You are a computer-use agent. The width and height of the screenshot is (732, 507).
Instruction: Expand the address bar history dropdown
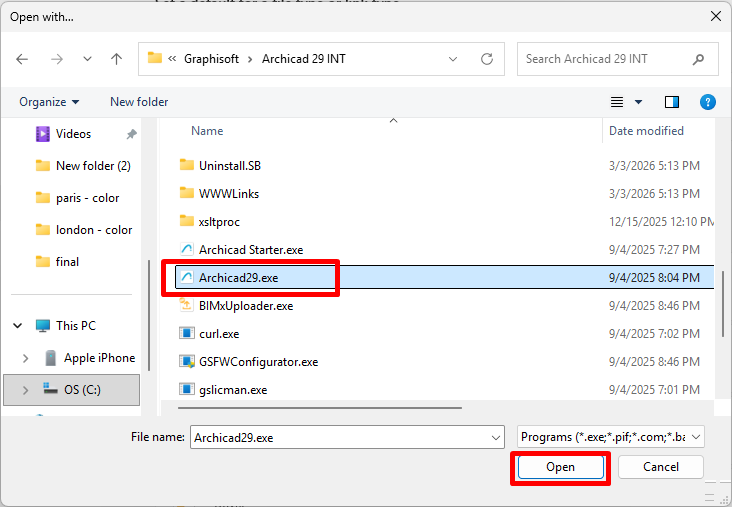coord(452,59)
